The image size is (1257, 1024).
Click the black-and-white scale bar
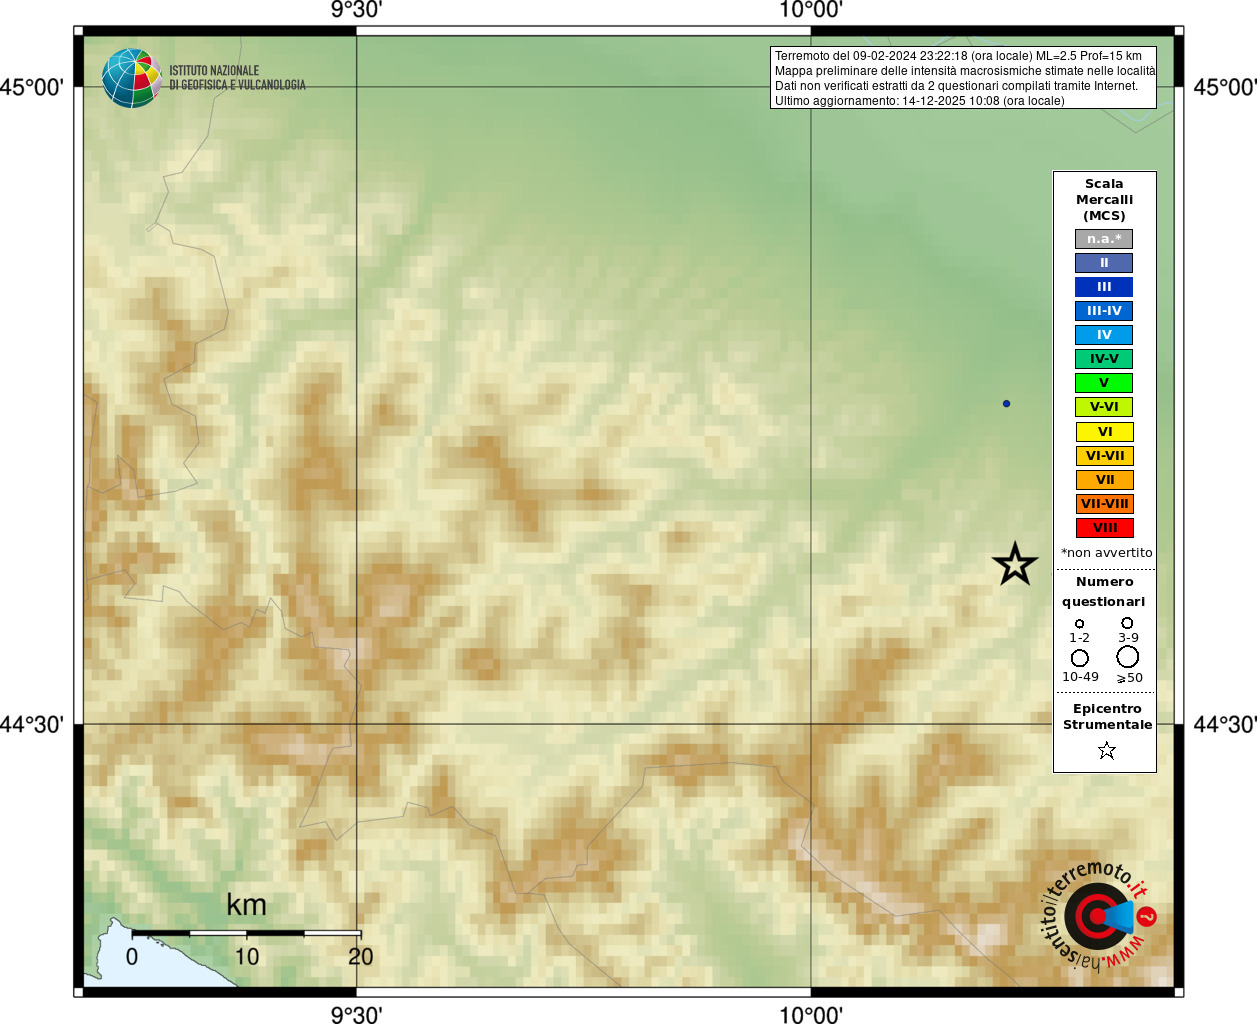coord(246,933)
